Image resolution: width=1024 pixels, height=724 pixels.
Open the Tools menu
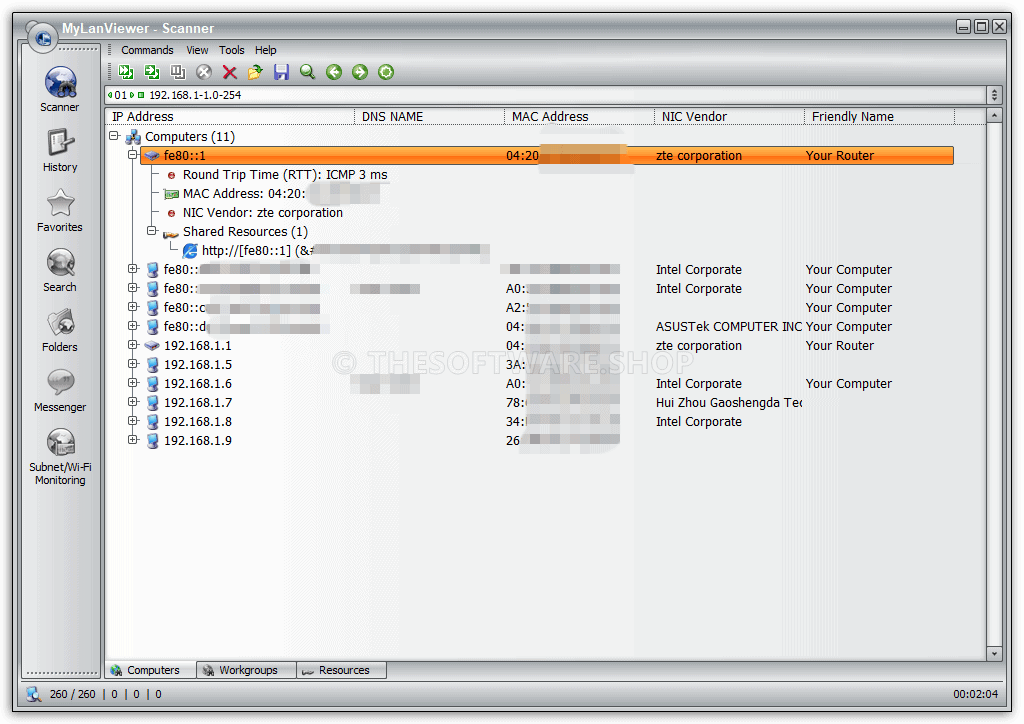231,50
